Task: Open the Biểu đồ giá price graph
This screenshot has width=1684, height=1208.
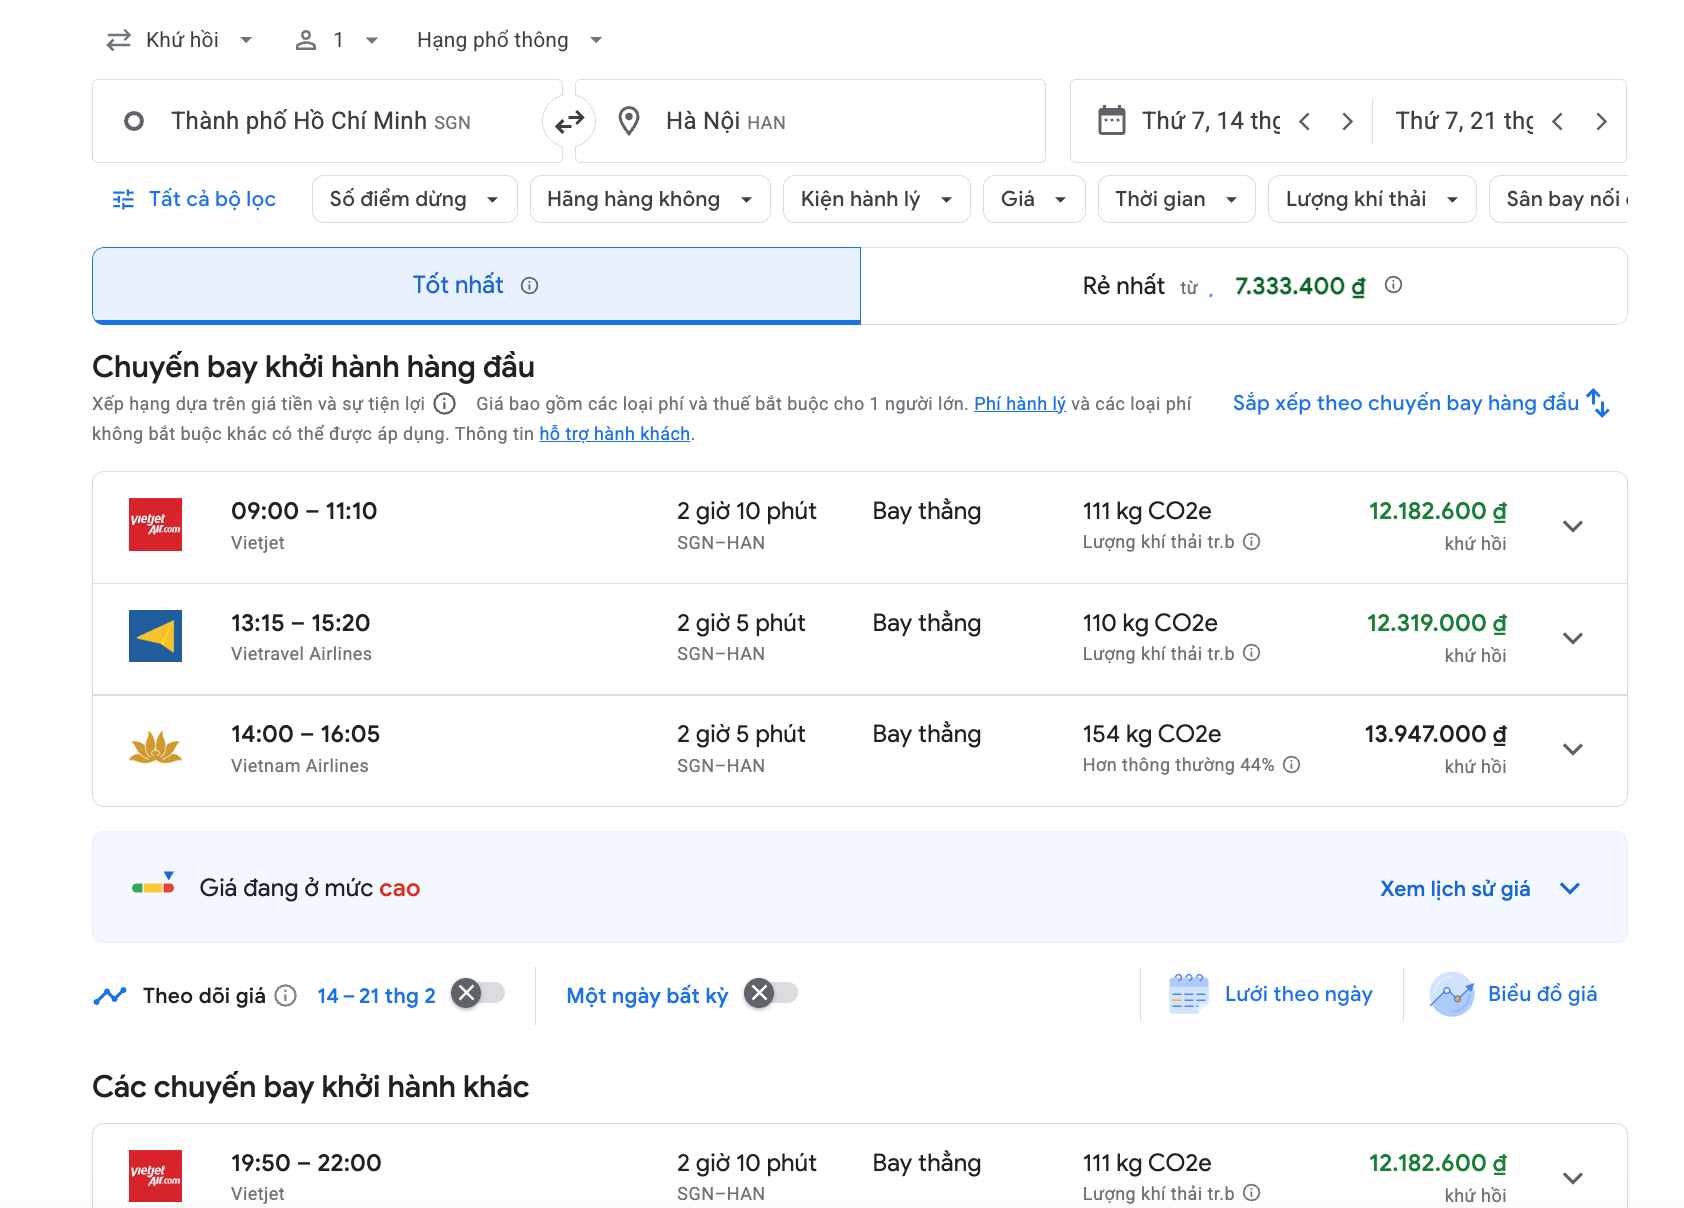Action: [x=1514, y=994]
